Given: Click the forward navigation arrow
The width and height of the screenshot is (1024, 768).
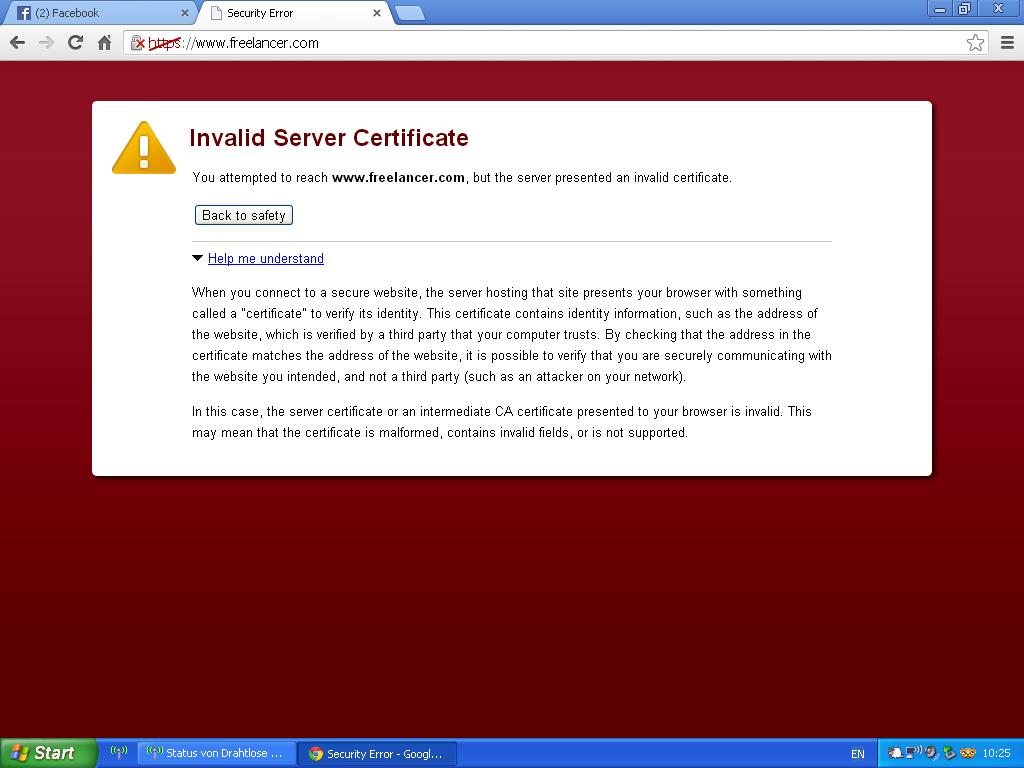Looking at the screenshot, I should (x=46, y=43).
